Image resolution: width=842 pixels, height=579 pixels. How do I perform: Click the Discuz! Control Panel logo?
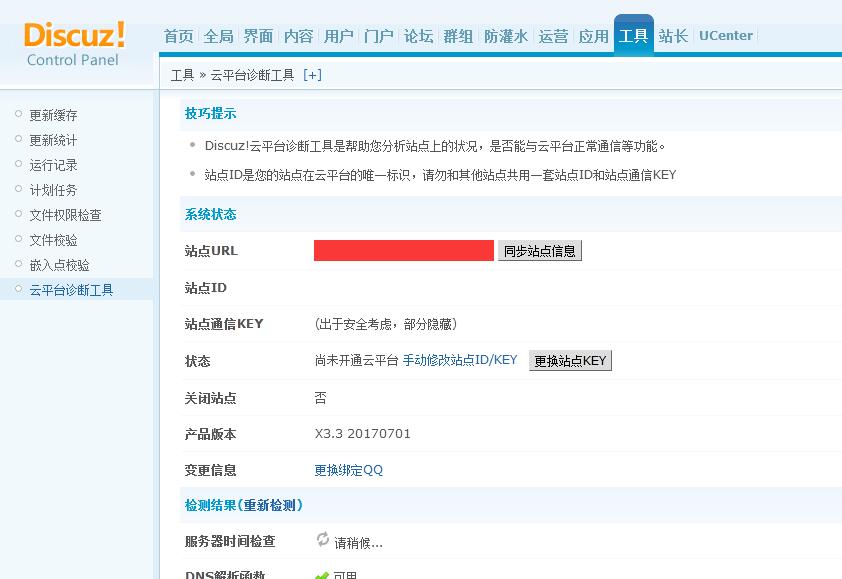coord(74,44)
